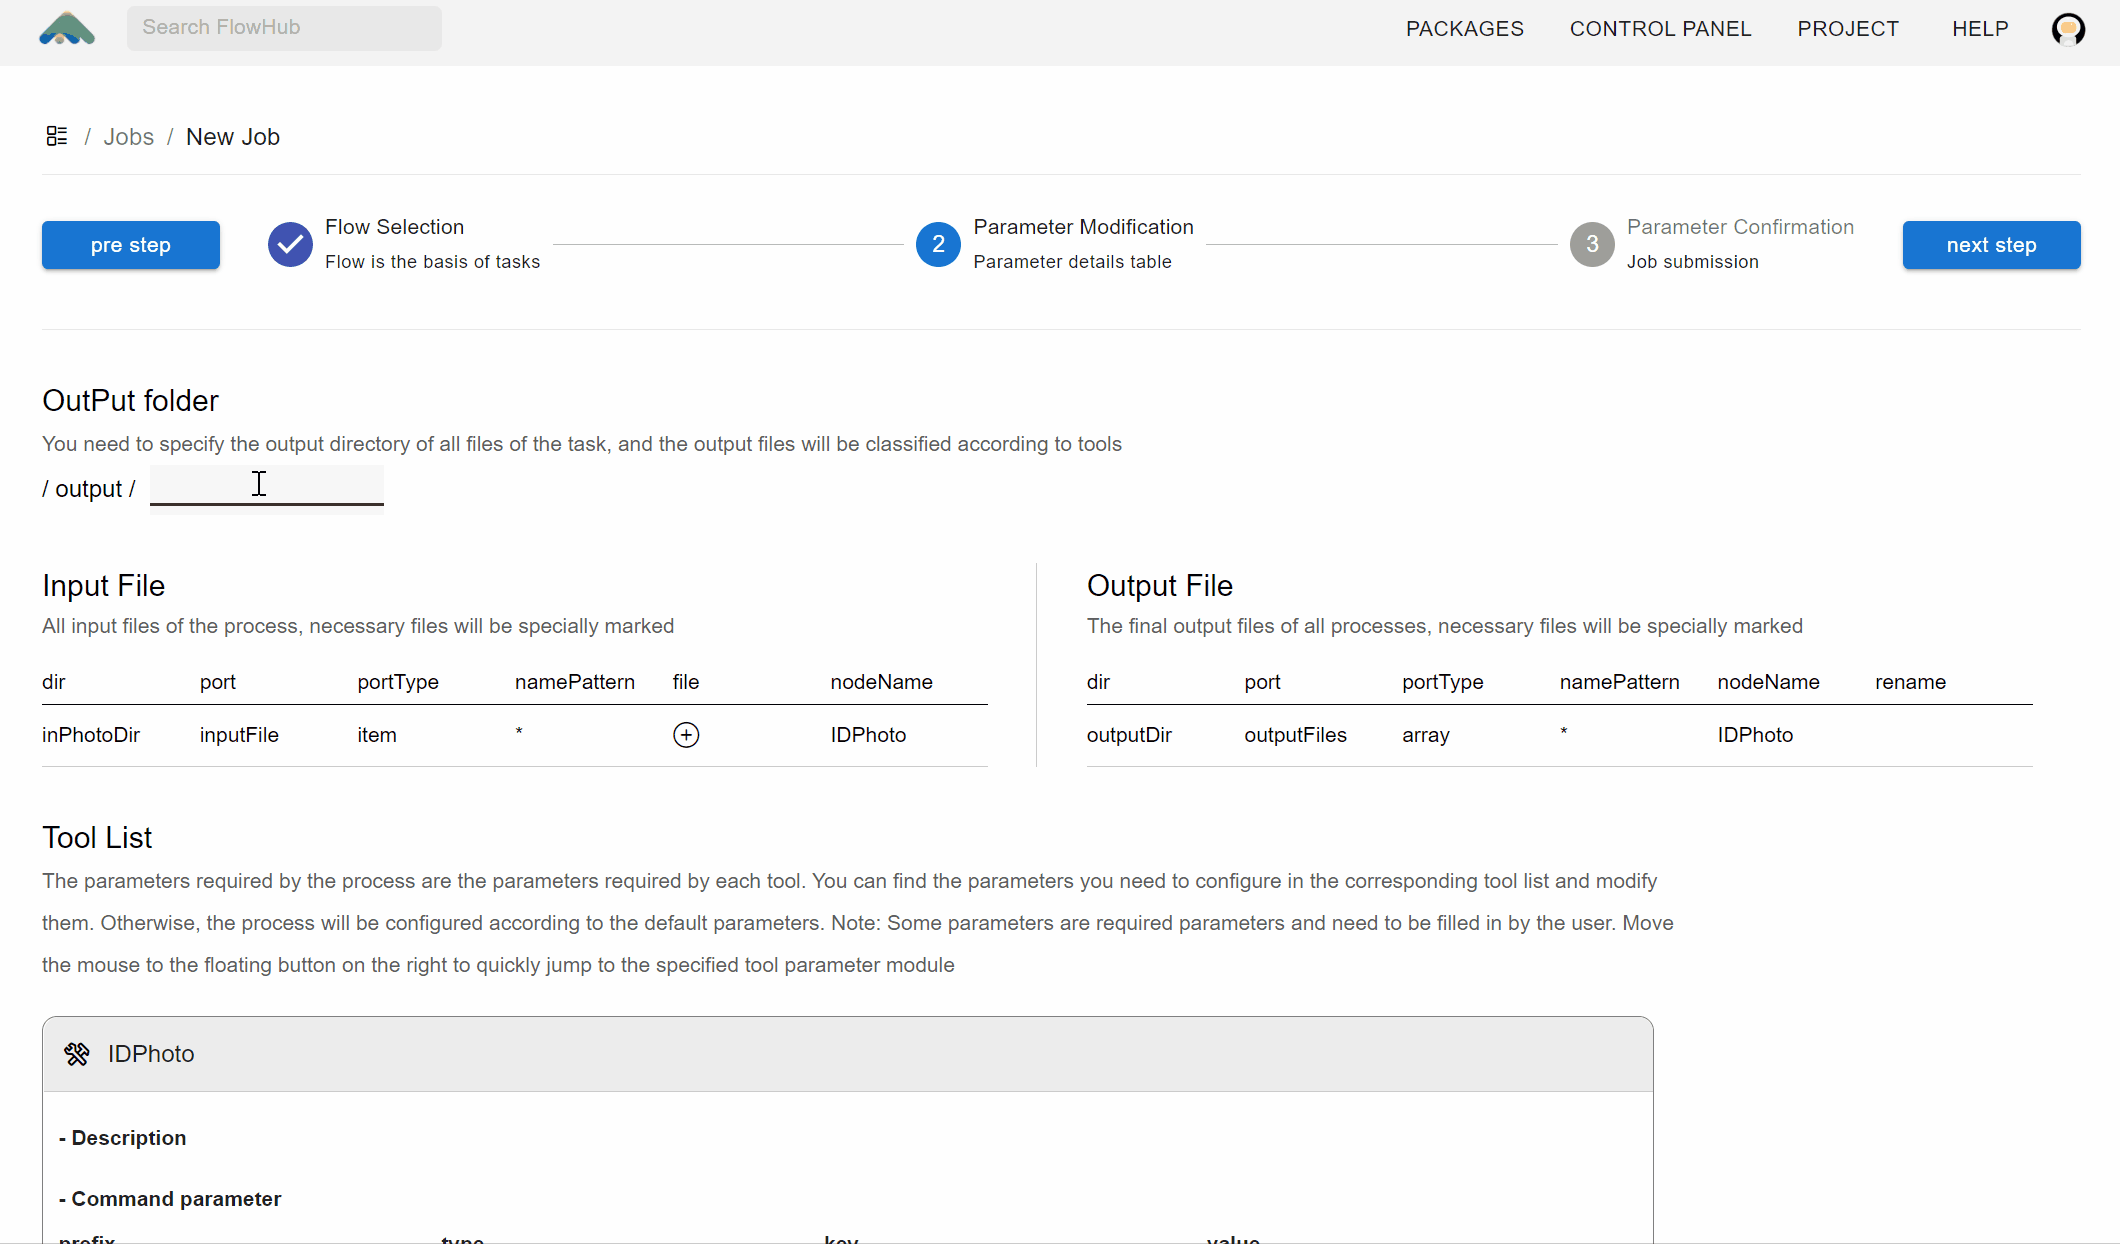Click the FlowHub logo icon
Image resolution: width=2120 pixels, height=1244 pixels.
pos(67,29)
